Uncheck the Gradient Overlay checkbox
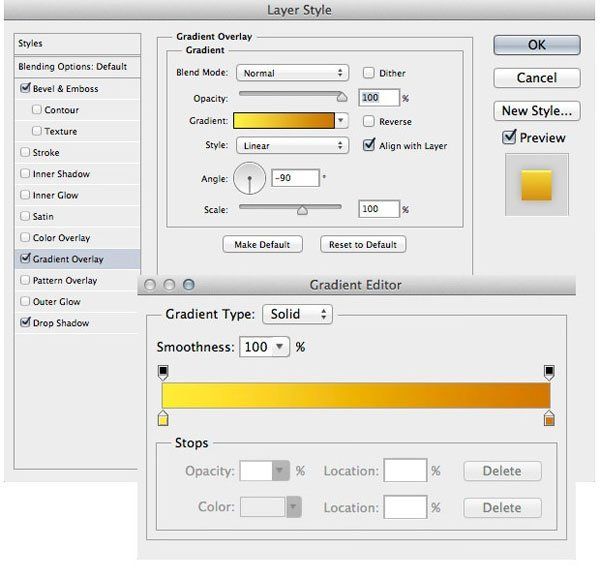The height and width of the screenshot is (579, 600). 25,258
